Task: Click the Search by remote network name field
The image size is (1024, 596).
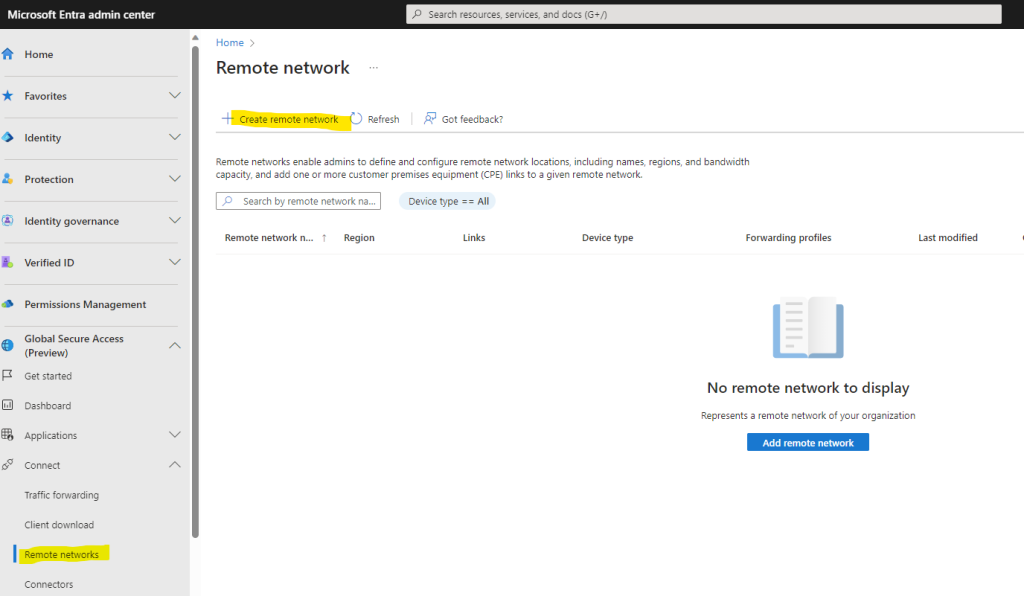Action: [x=298, y=201]
